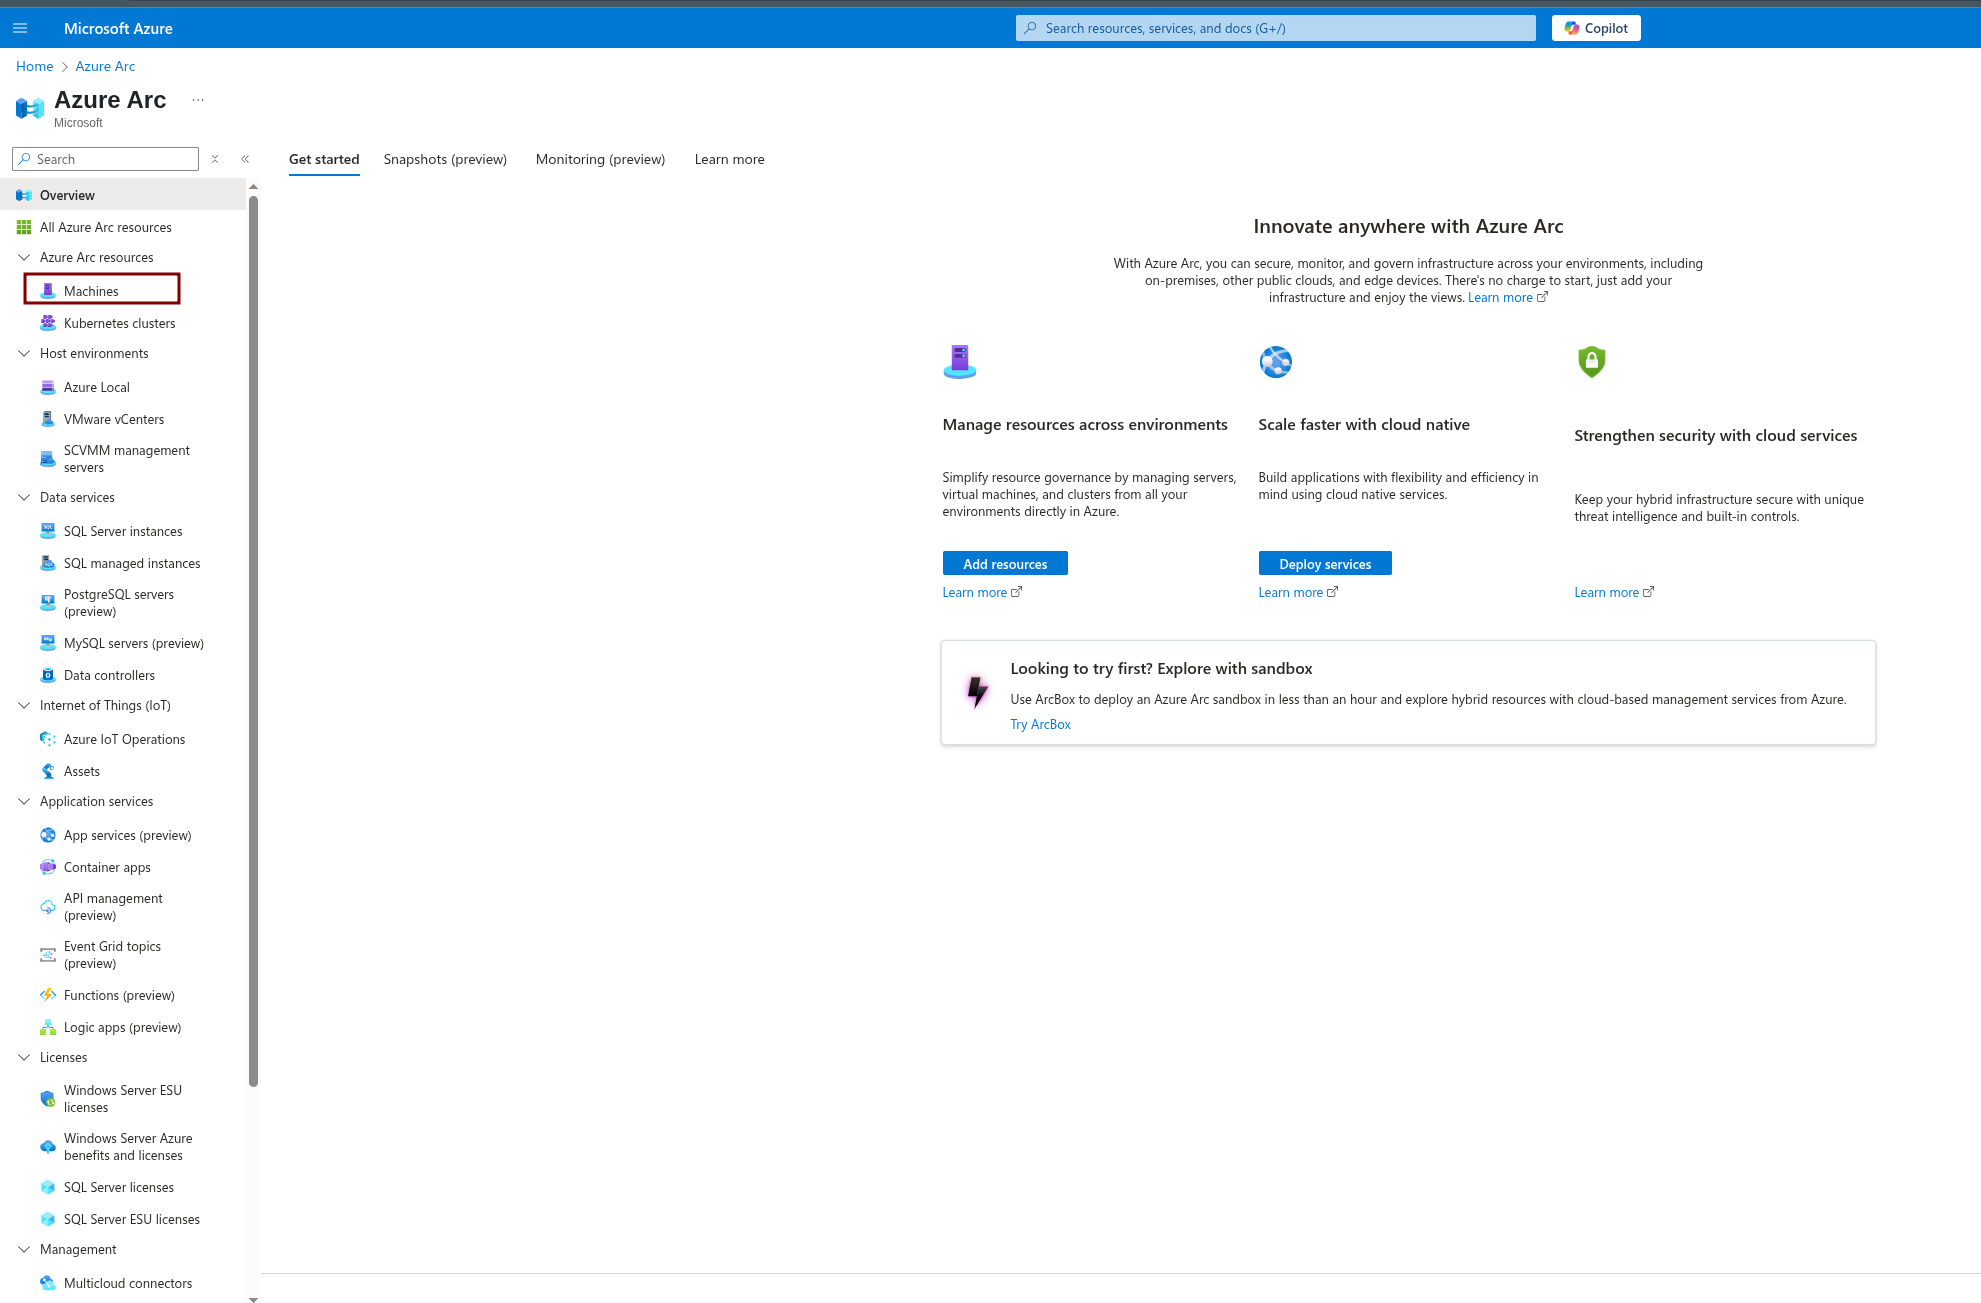This screenshot has height=1303, width=1981.
Task: Open Azure IoT Operations
Action: [x=123, y=739]
